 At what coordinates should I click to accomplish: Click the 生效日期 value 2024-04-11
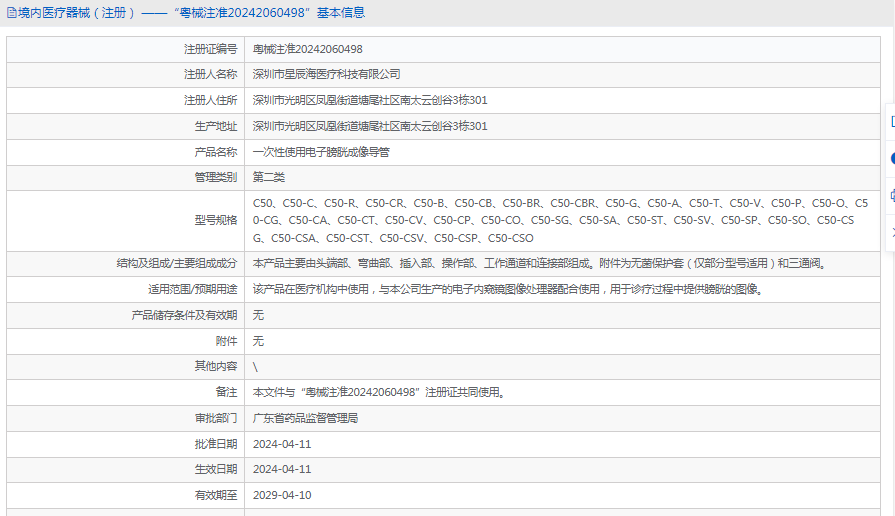click(x=282, y=469)
